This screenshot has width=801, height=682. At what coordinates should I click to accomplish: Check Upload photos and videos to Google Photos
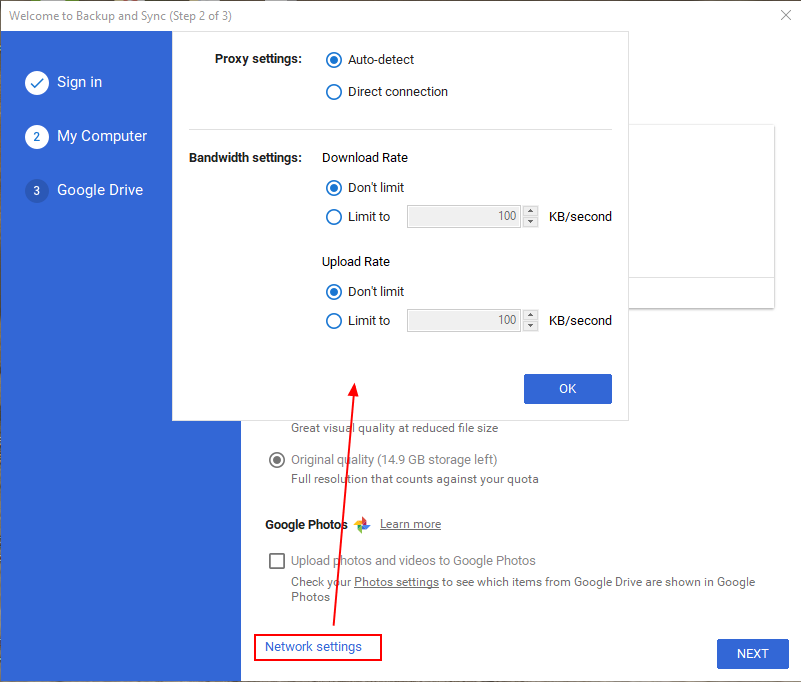(x=277, y=561)
